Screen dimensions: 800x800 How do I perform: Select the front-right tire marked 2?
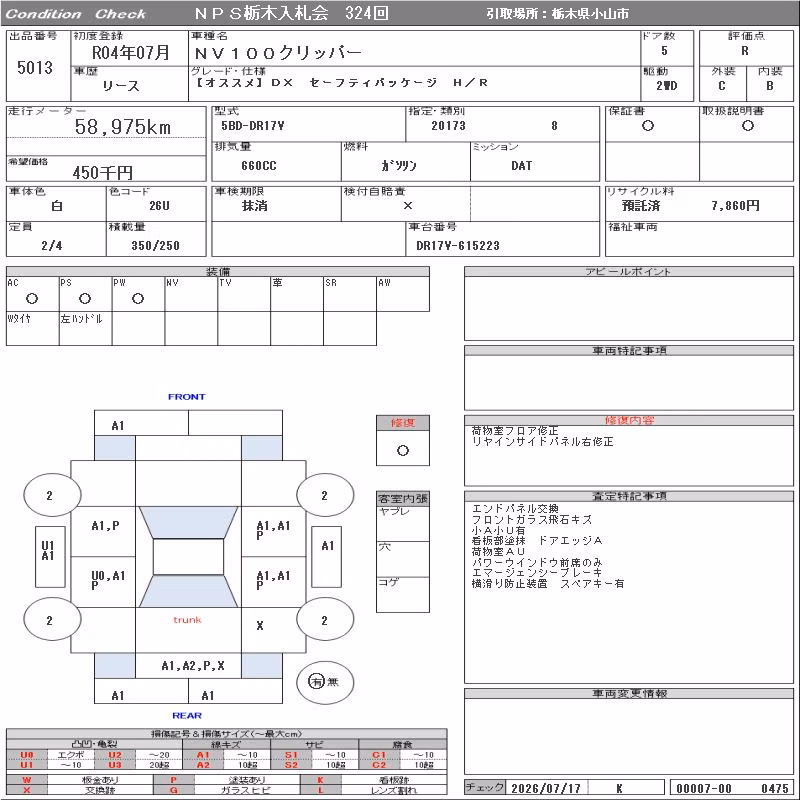tap(325, 495)
